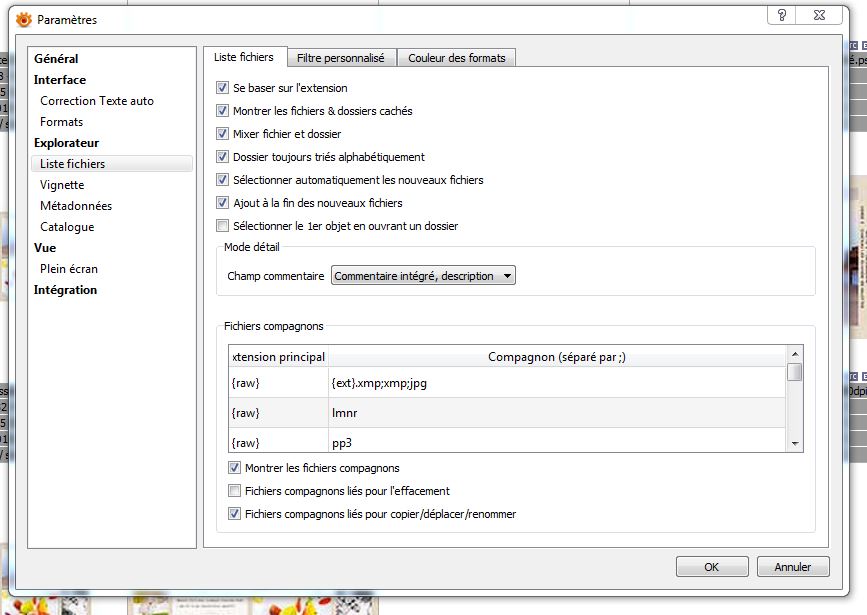Enable "Fichiers compagnons liés pour l'effacement"
This screenshot has height=615, width=867.
[234, 491]
